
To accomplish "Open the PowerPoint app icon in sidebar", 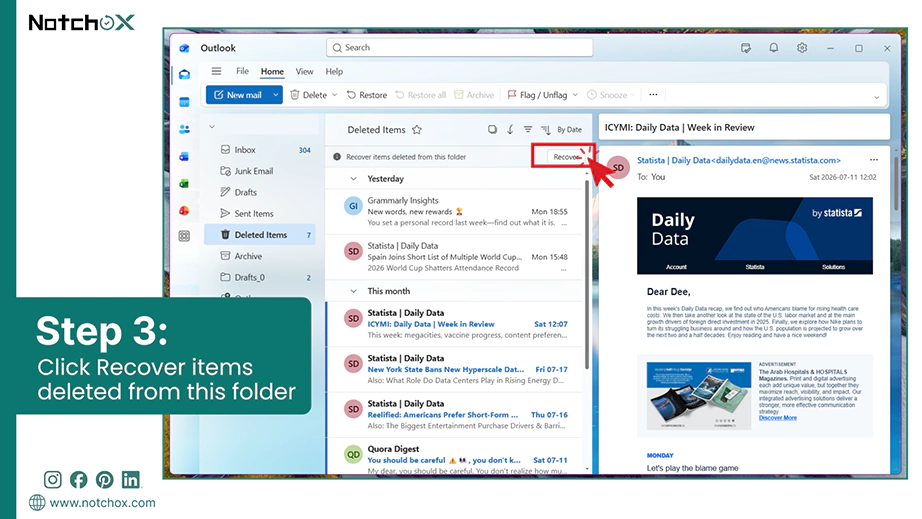I will click(x=185, y=210).
